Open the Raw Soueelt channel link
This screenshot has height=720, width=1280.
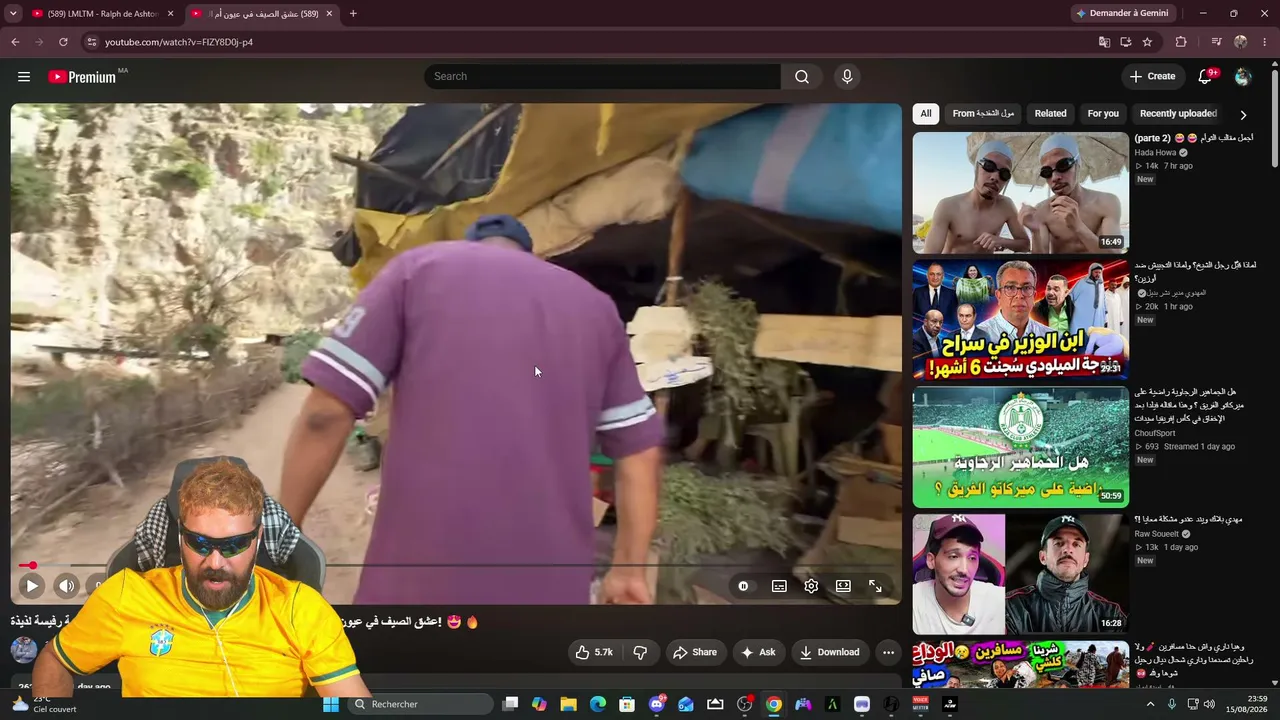[1156, 535]
